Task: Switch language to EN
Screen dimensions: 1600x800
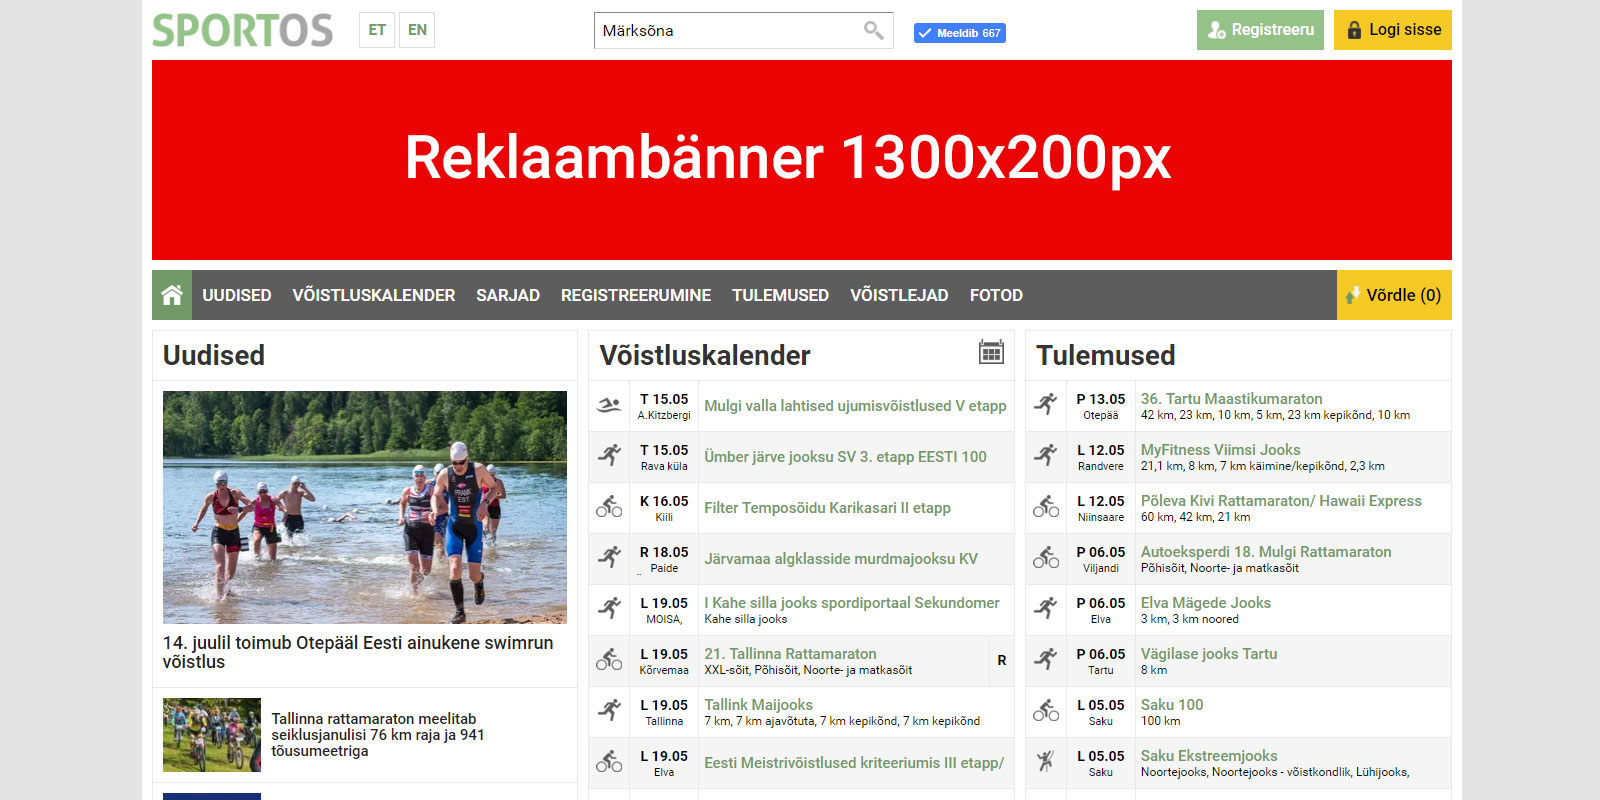Action: pos(417,30)
